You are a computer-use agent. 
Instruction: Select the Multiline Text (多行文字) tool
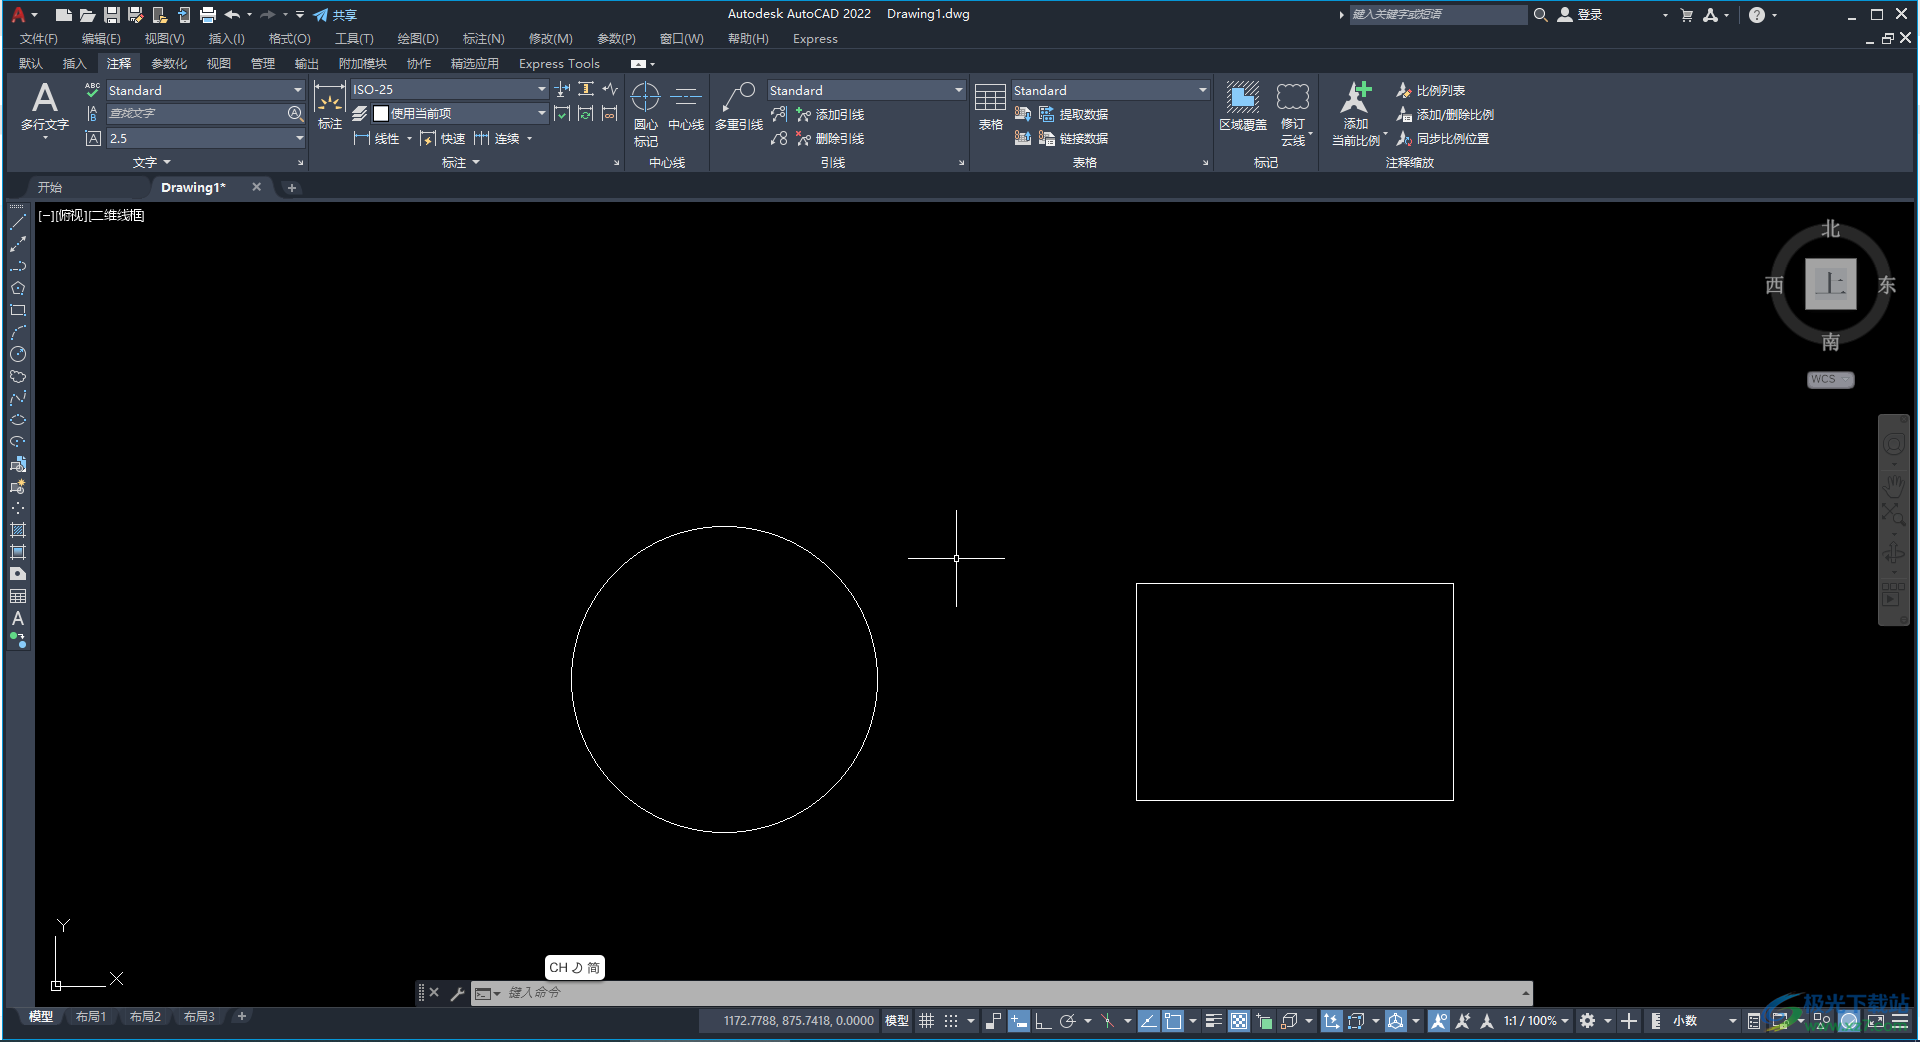(45, 108)
